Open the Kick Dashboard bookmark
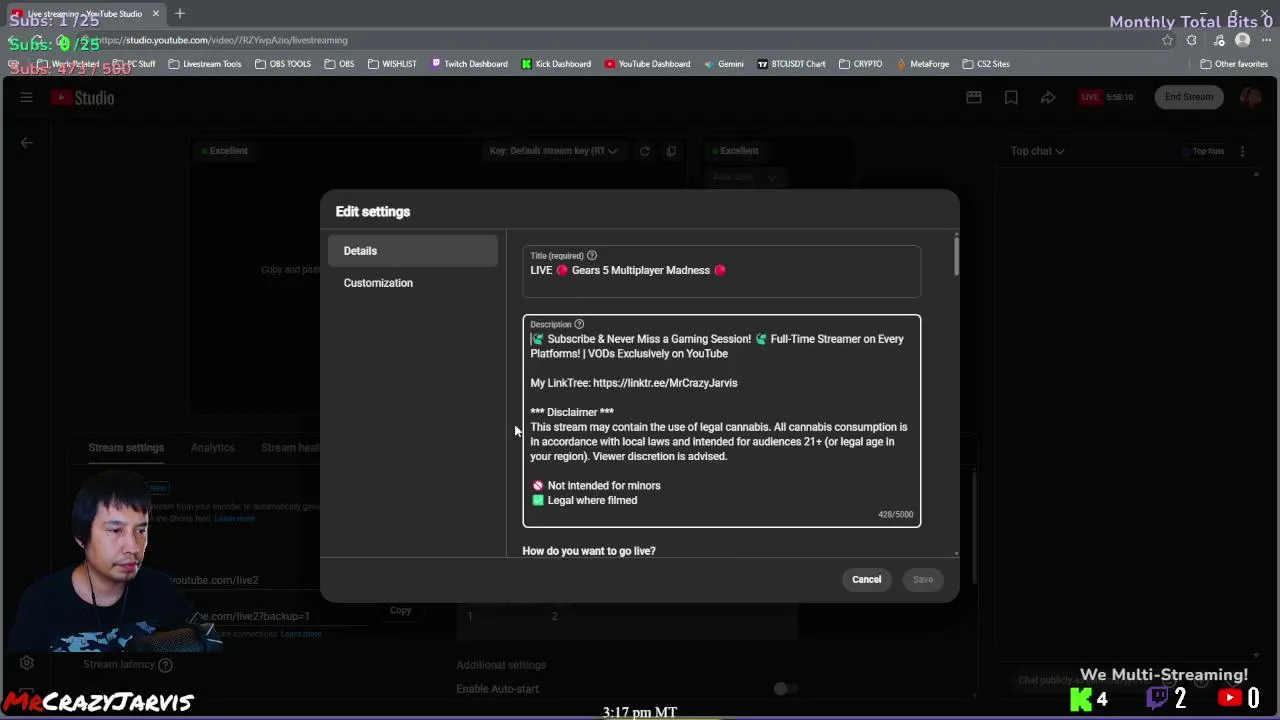 pos(556,64)
